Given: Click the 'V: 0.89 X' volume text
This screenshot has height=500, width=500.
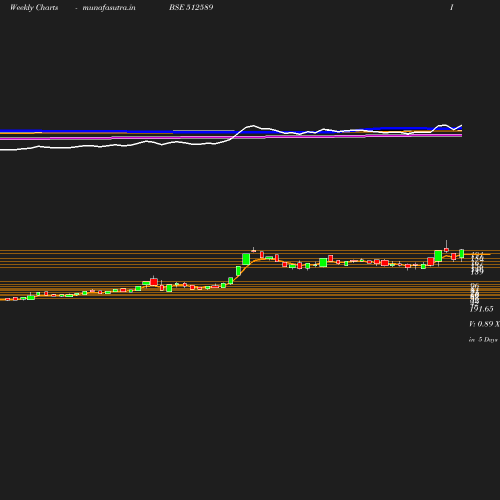Looking at the screenshot, I should (484, 324).
